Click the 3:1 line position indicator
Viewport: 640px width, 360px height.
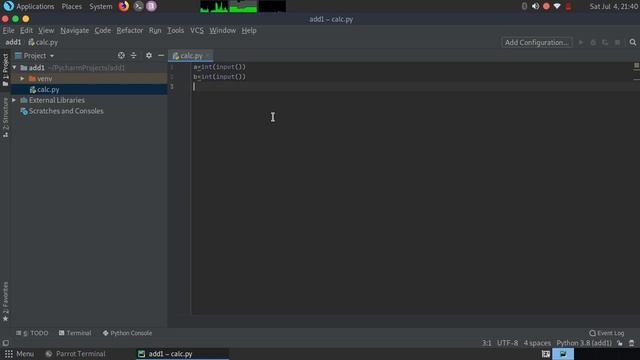487,343
